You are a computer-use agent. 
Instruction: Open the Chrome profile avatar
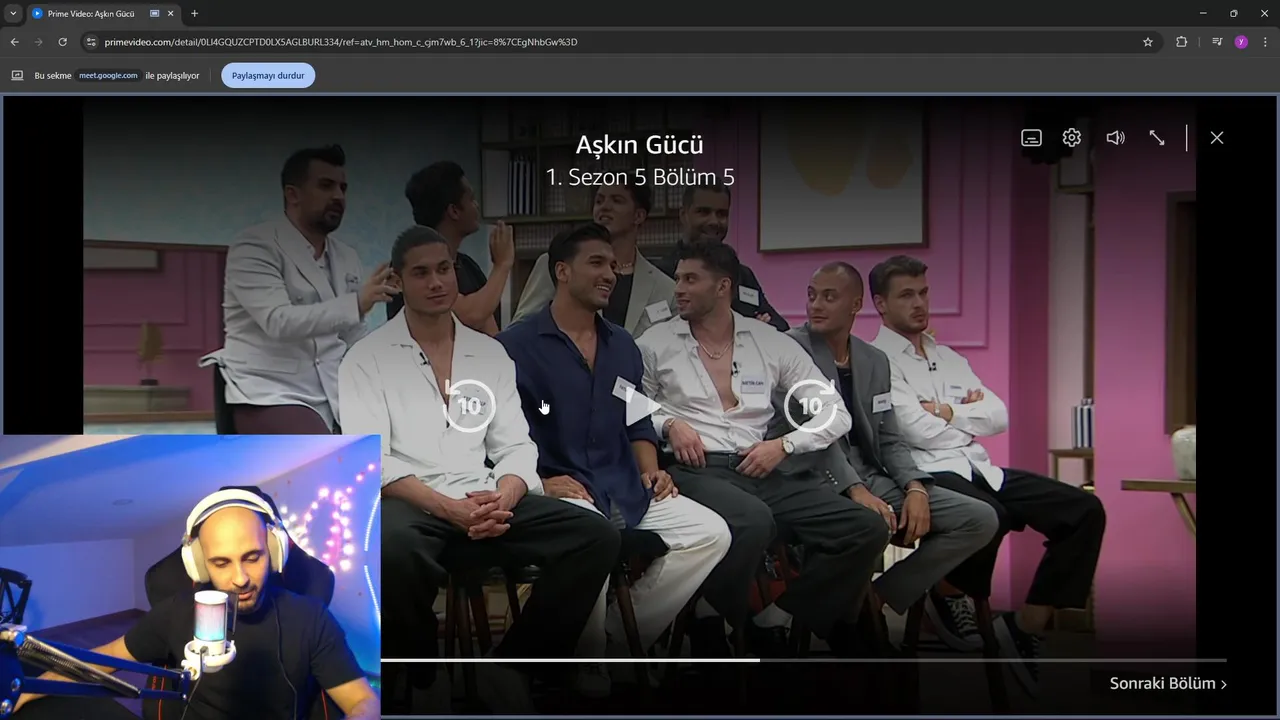point(1241,42)
